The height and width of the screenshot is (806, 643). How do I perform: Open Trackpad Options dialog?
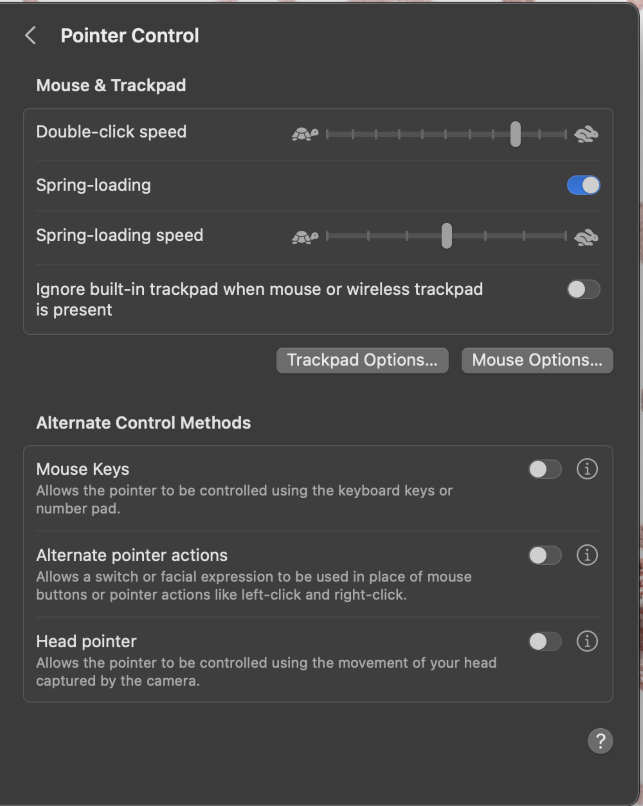[362, 360]
